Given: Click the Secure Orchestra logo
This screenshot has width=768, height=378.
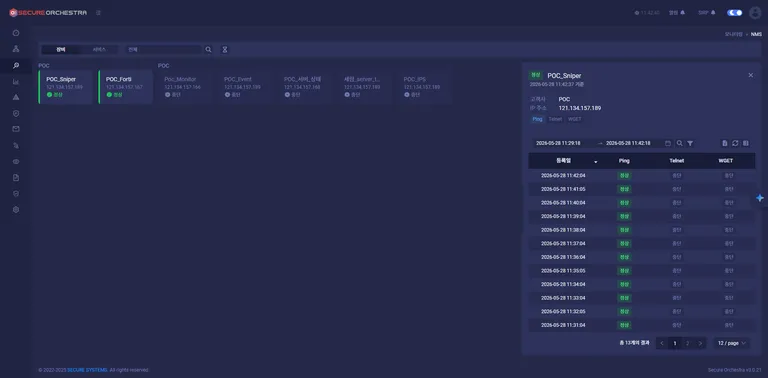Looking at the screenshot, I should point(48,13).
